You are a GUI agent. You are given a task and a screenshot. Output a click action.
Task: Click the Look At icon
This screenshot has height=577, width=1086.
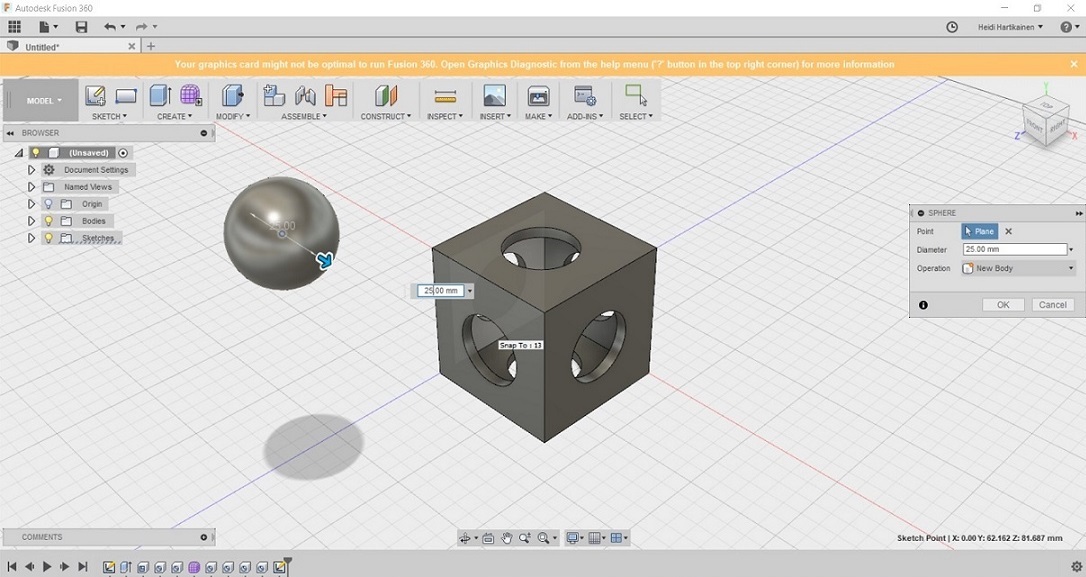tap(488, 538)
